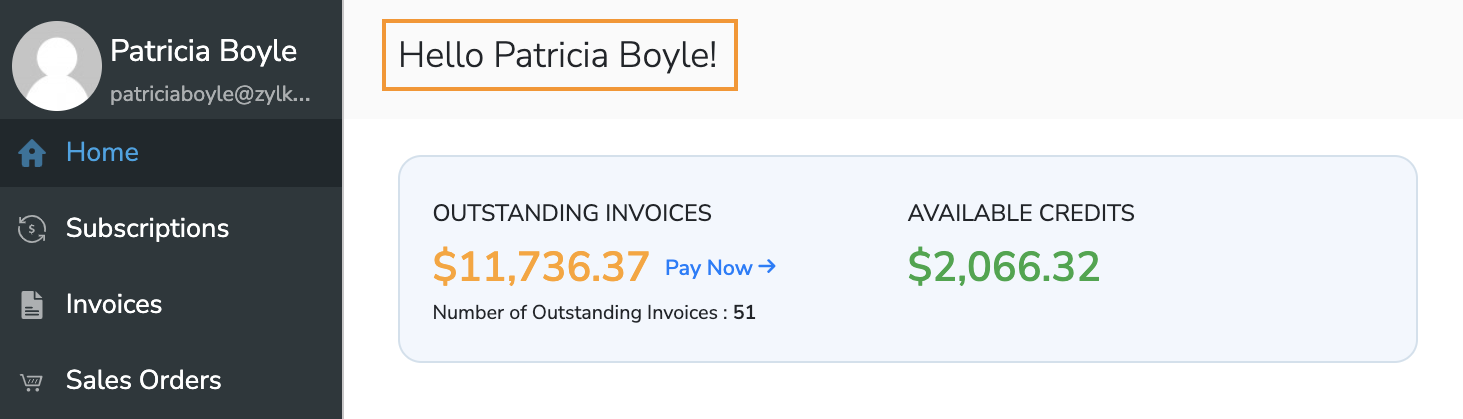Click the Pay Now link
This screenshot has width=1463, height=419.
pos(708,267)
